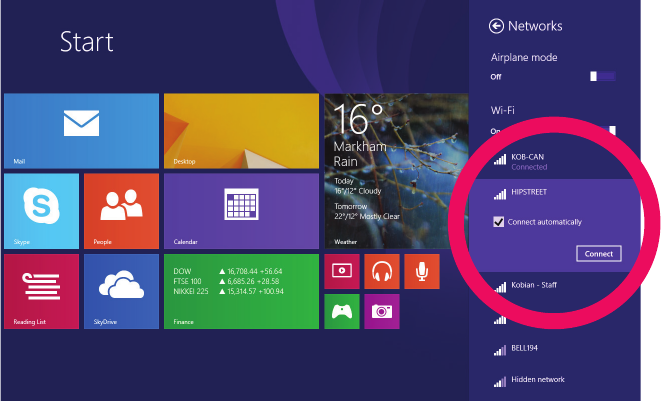The height and width of the screenshot is (401, 661).
Task: Click the NIKKEI 225 quote row
Action: coord(228,291)
